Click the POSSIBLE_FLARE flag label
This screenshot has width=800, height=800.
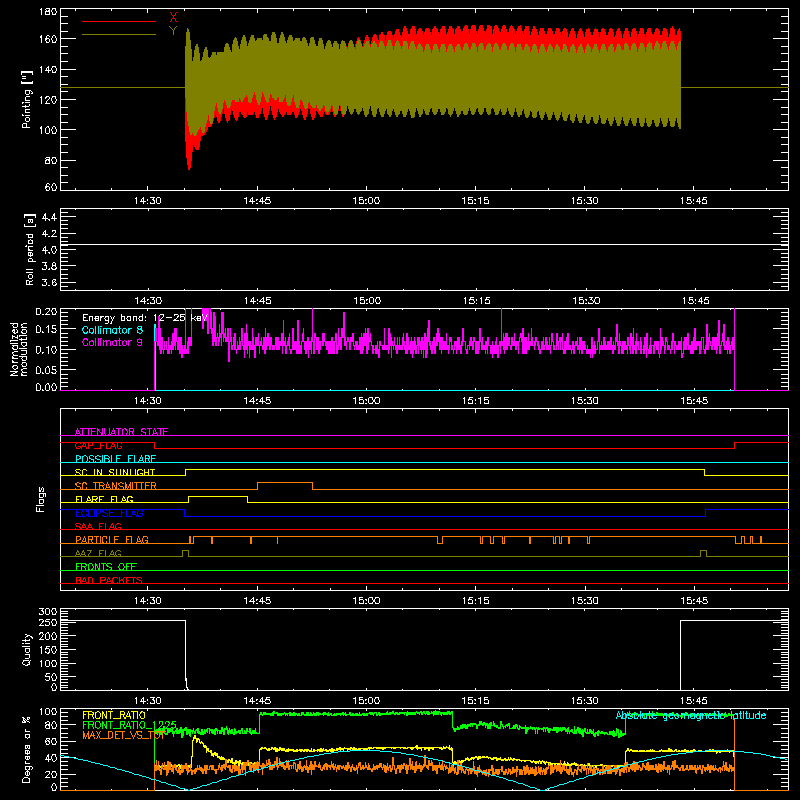click(x=115, y=459)
